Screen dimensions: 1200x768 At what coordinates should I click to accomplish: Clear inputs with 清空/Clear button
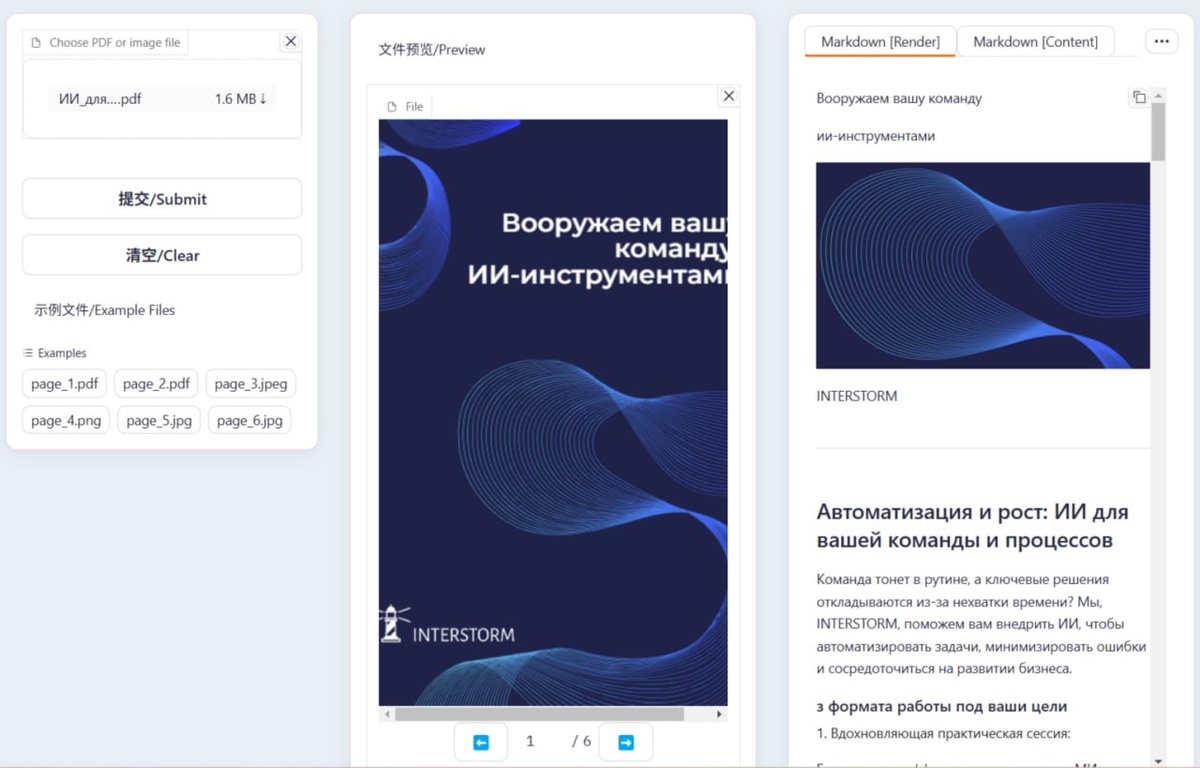[x=162, y=255]
